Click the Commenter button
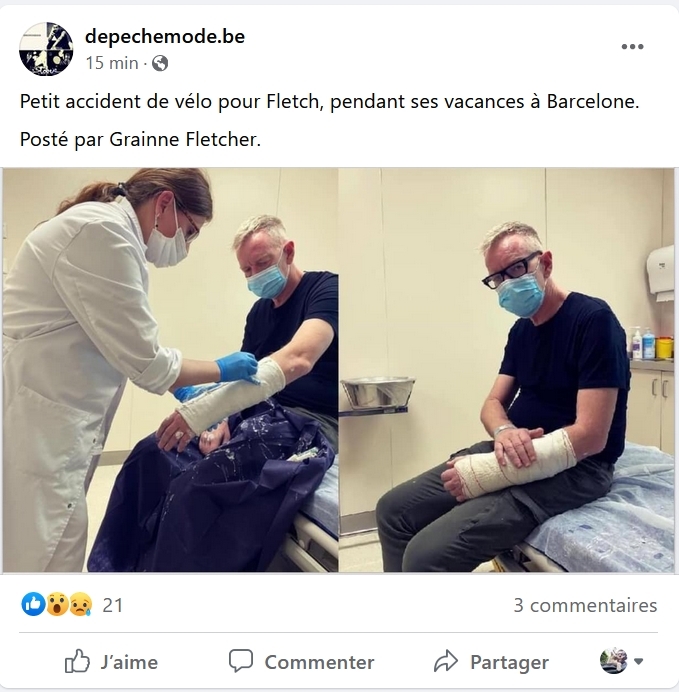This screenshot has height=692, width=679. (301, 662)
